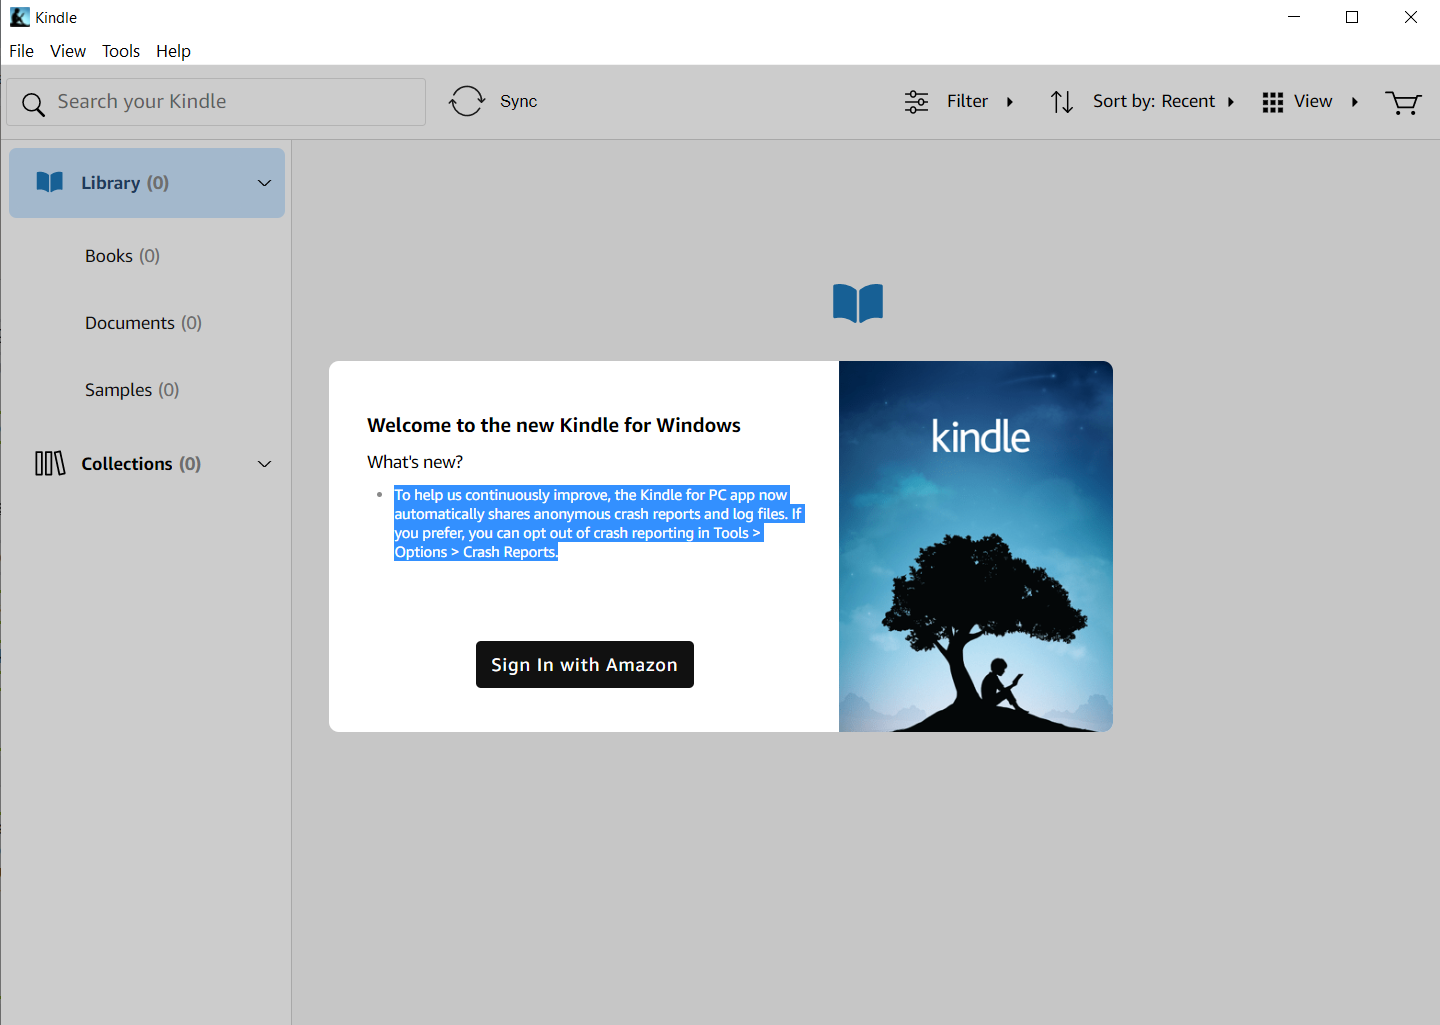Click the Search your Kindle field
The height and width of the screenshot is (1025, 1440).
[216, 101]
